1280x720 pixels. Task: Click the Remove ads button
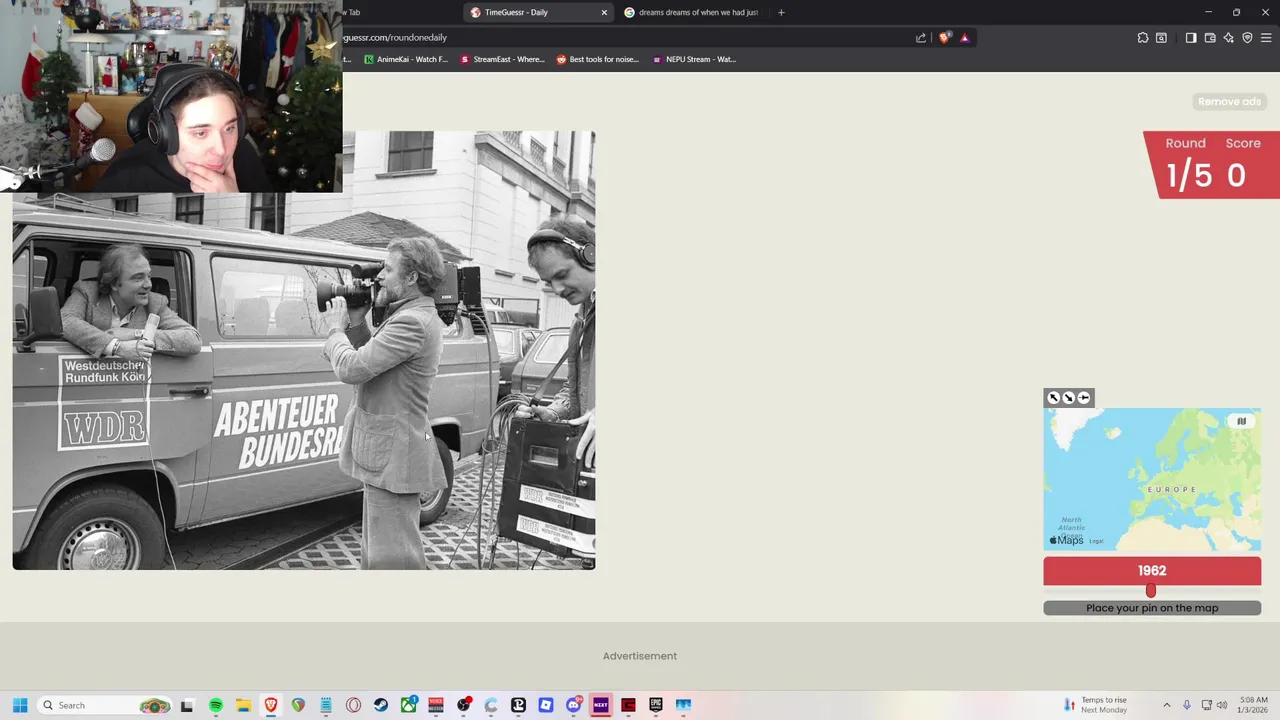1229,101
